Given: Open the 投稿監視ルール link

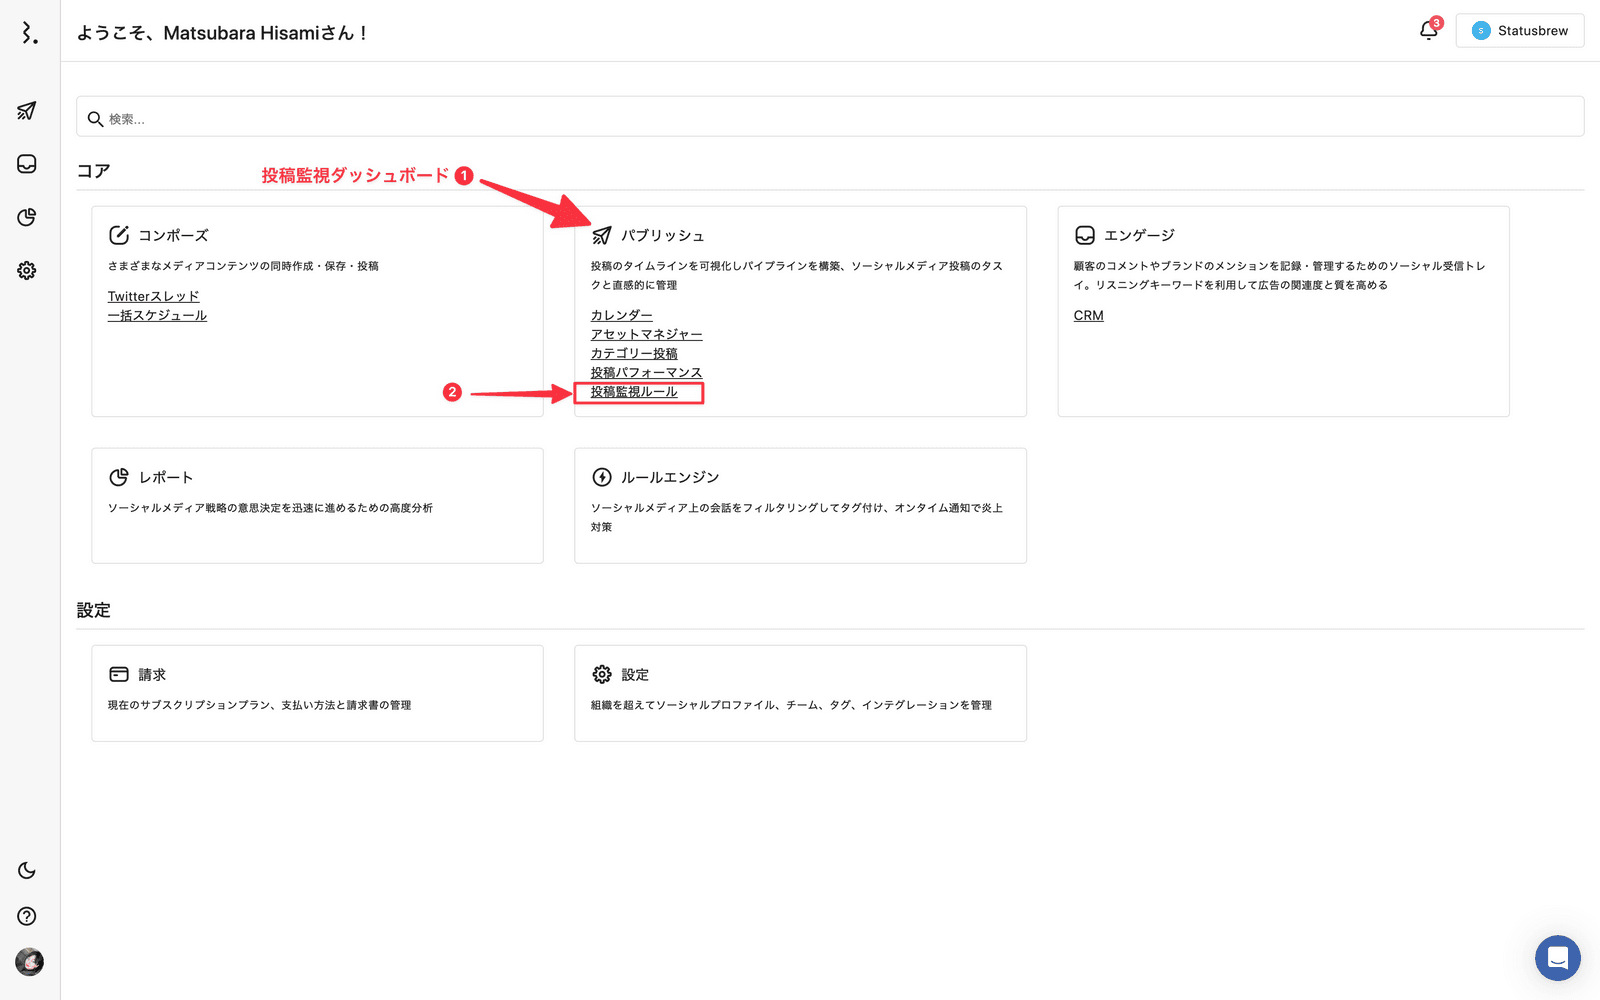Looking at the screenshot, I should pyautogui.click(x=634, y=392).
